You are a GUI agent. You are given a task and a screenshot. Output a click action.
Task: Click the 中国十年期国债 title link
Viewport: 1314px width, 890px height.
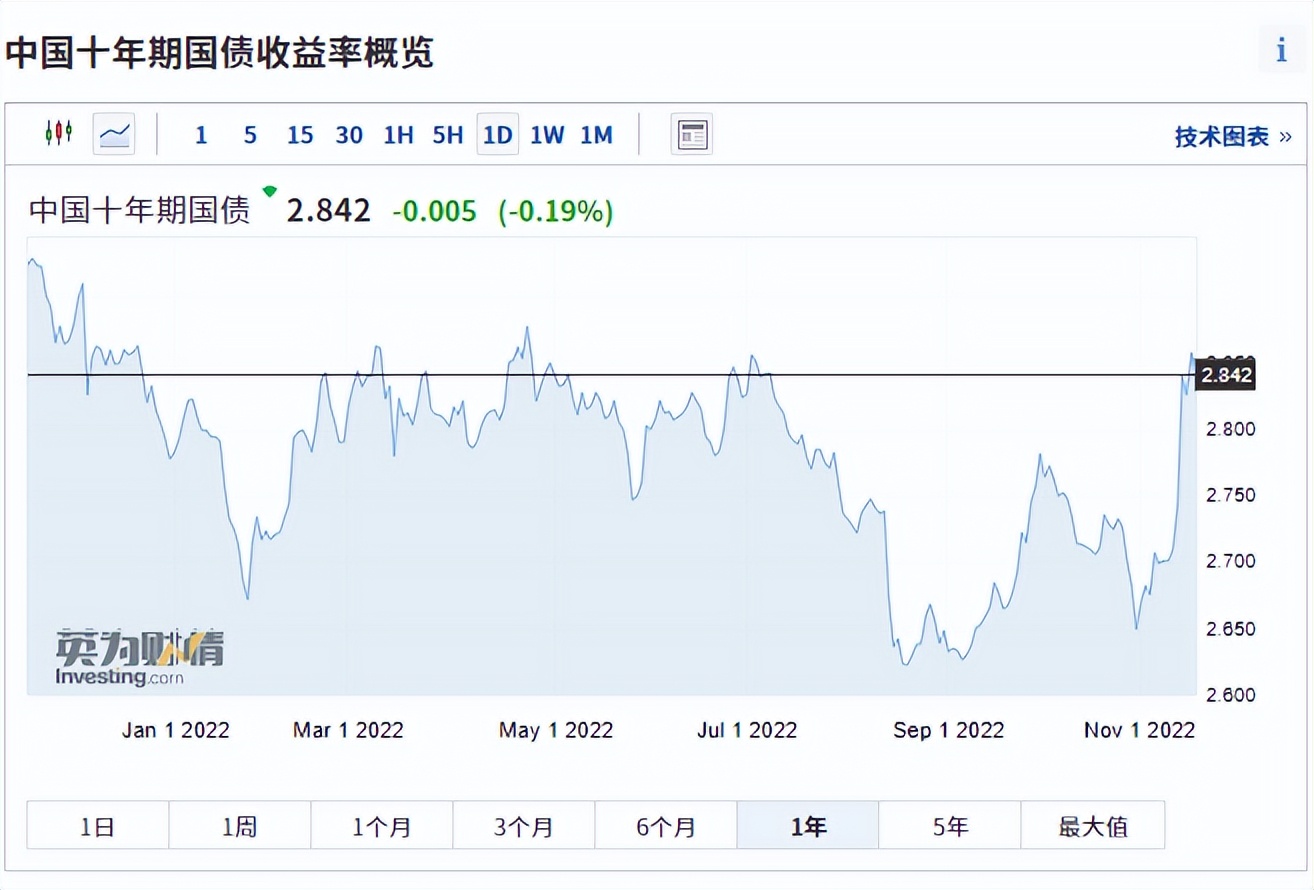click(139, 210)
